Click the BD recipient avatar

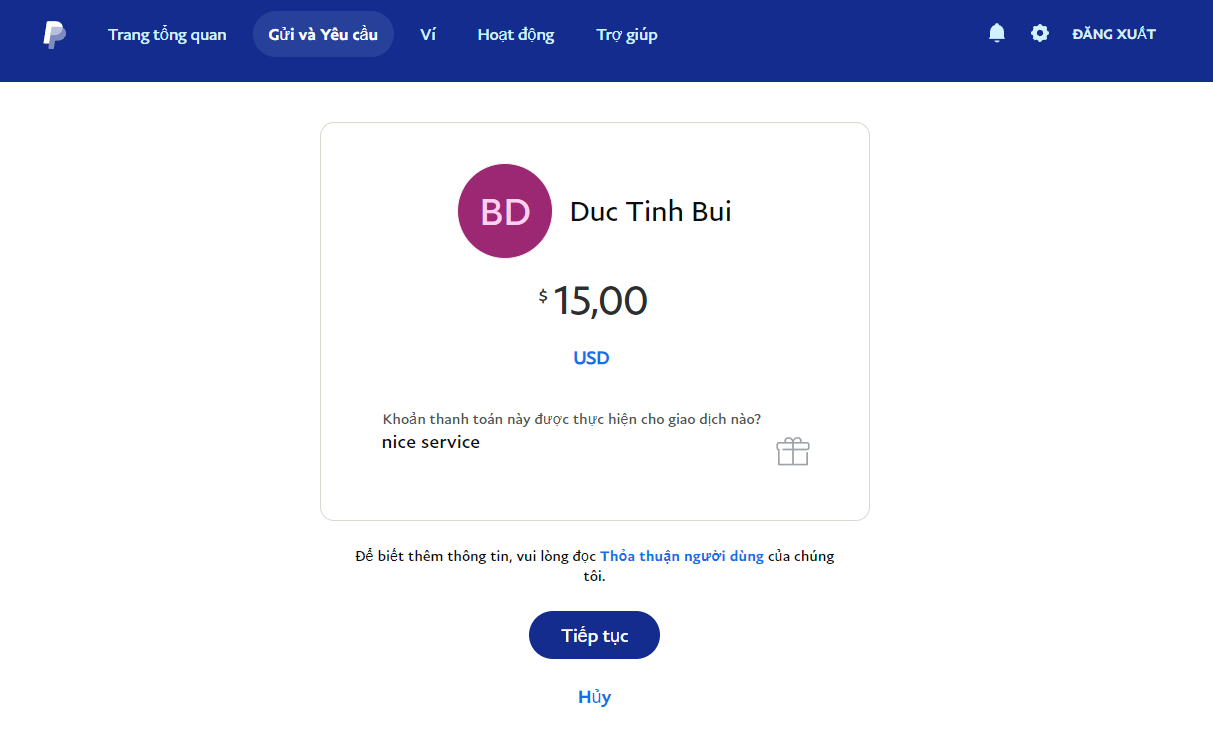[x=505, y=211]
